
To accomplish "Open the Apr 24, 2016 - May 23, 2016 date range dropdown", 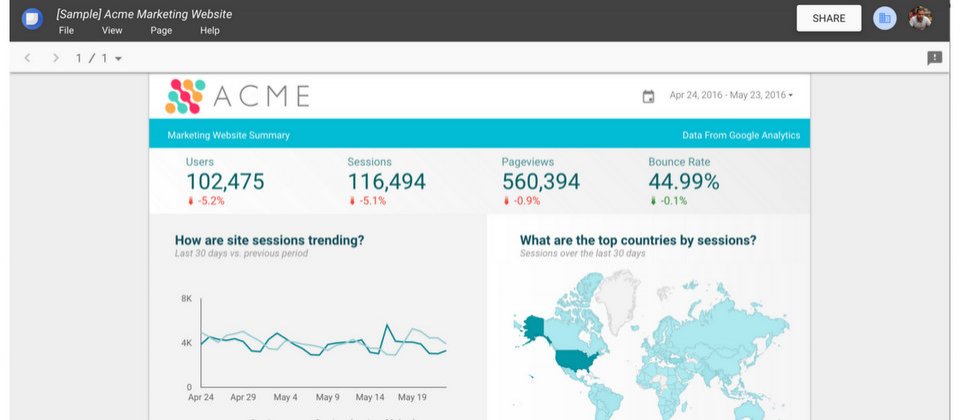I will pyautogui.click(x=731, y=95).
